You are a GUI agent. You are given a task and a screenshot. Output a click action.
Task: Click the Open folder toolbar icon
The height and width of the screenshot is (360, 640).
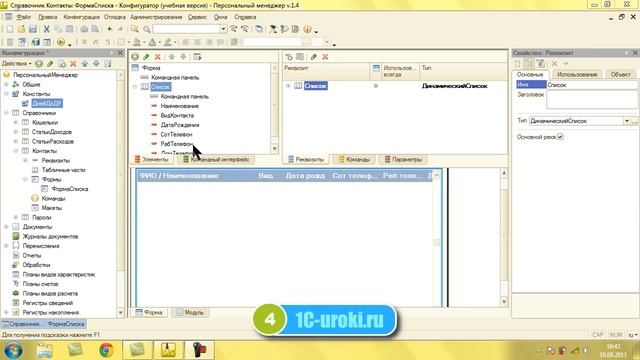pyautogui.click(x=21, y=29)
